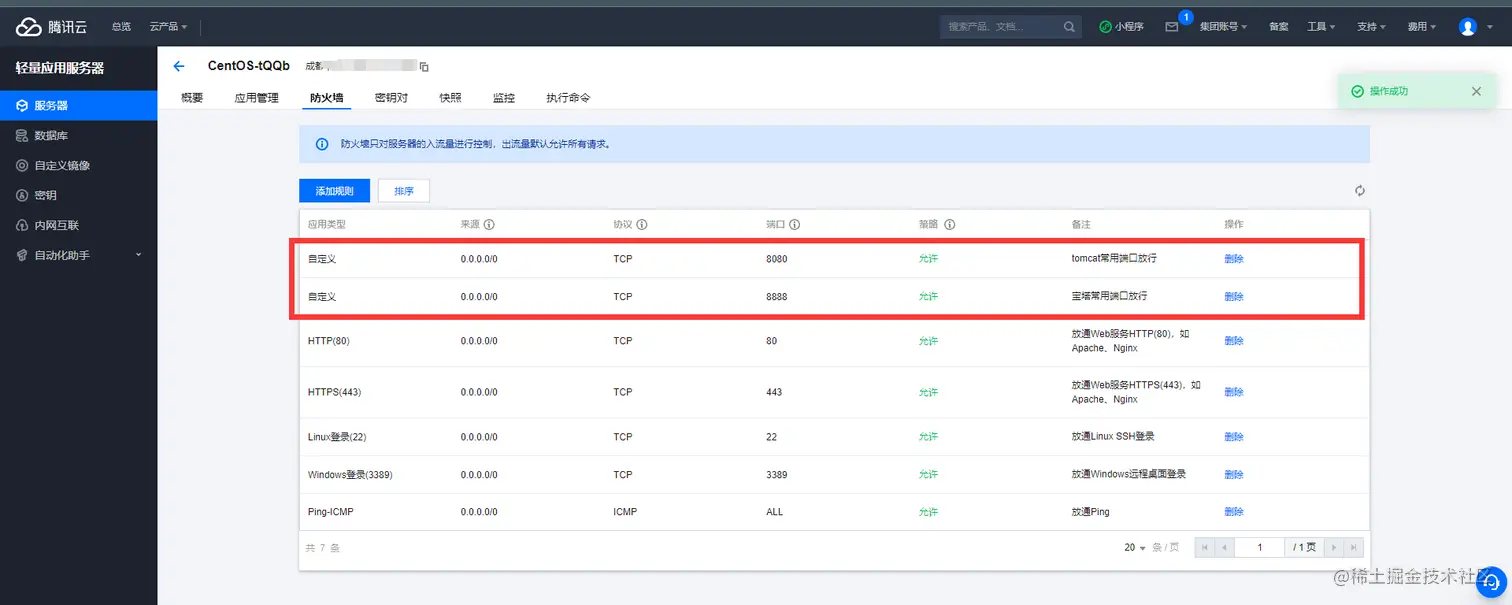Click info icon next to 来源 header
Viewport: 1512px width, 605px height.
click(x=490, y=225)
